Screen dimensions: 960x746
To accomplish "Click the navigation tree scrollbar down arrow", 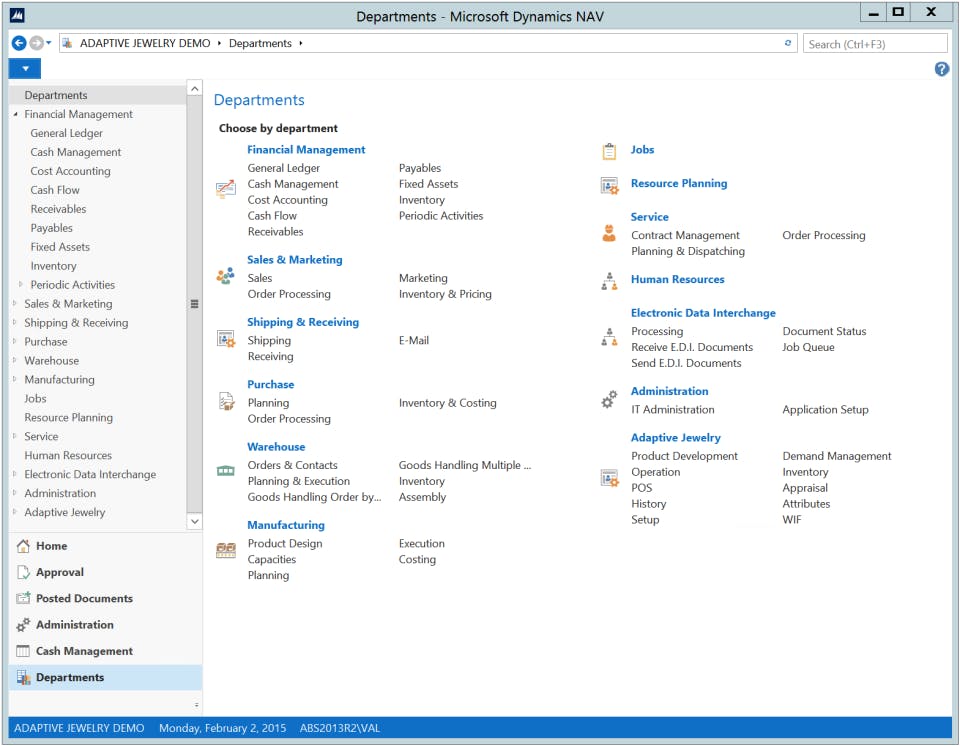I will click(x=194, y=521).
